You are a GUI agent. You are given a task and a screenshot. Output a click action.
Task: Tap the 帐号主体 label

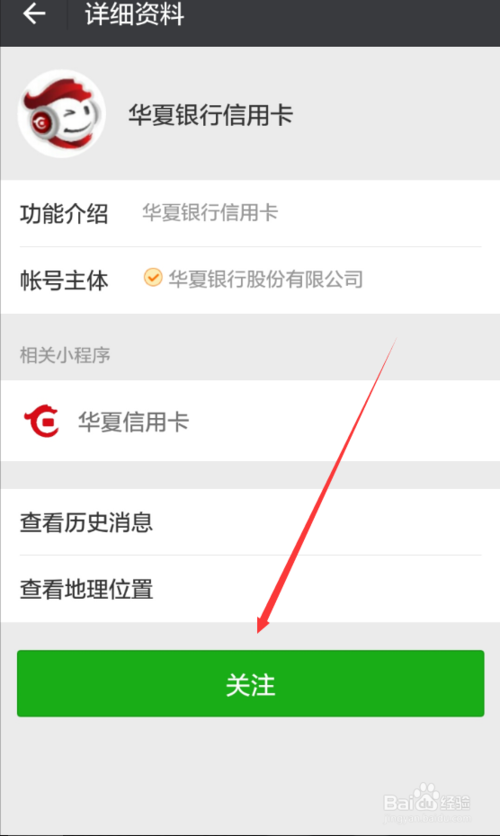(x=64, y=280)
